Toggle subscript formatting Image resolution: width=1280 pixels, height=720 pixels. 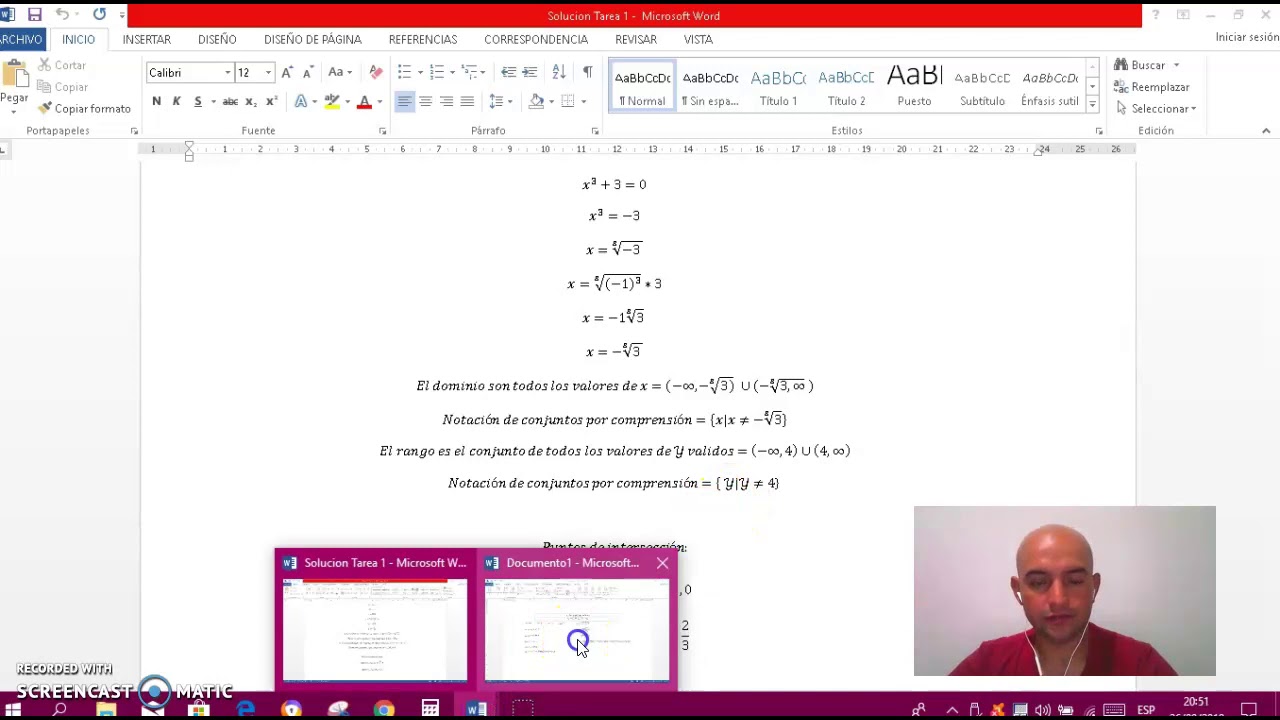(251, 101)
